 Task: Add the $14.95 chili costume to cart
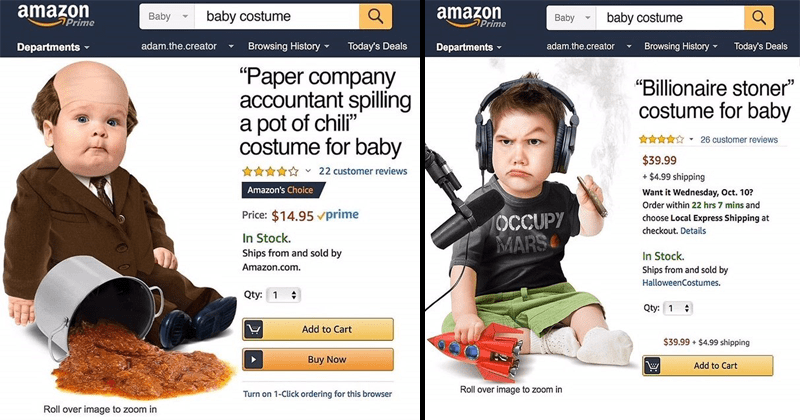point(318,329)
